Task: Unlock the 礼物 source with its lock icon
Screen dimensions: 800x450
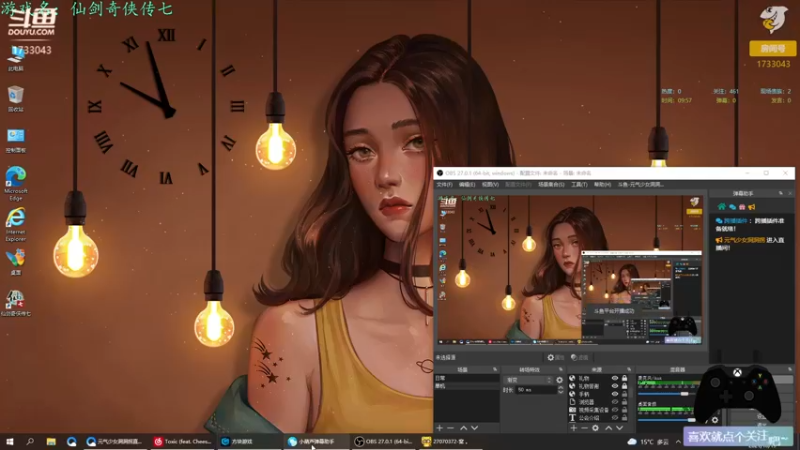Action: (624, 378)
